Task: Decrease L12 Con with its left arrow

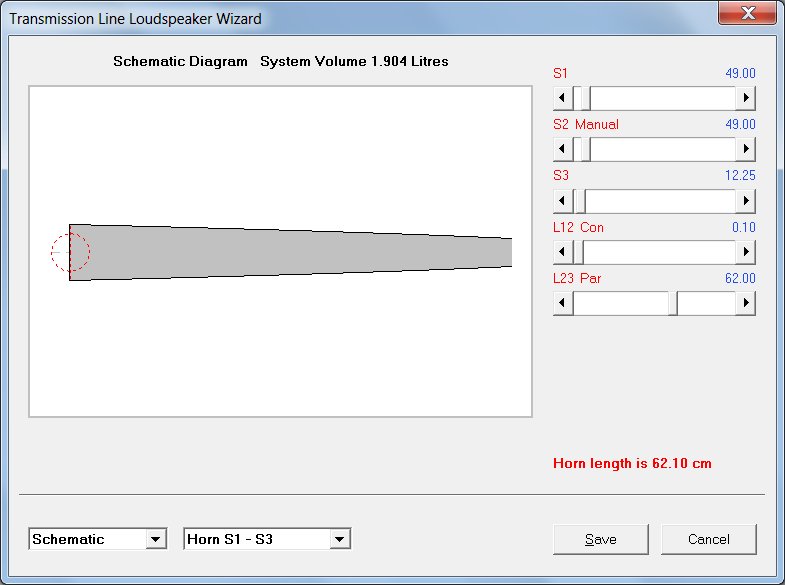Action: [563, 252]
